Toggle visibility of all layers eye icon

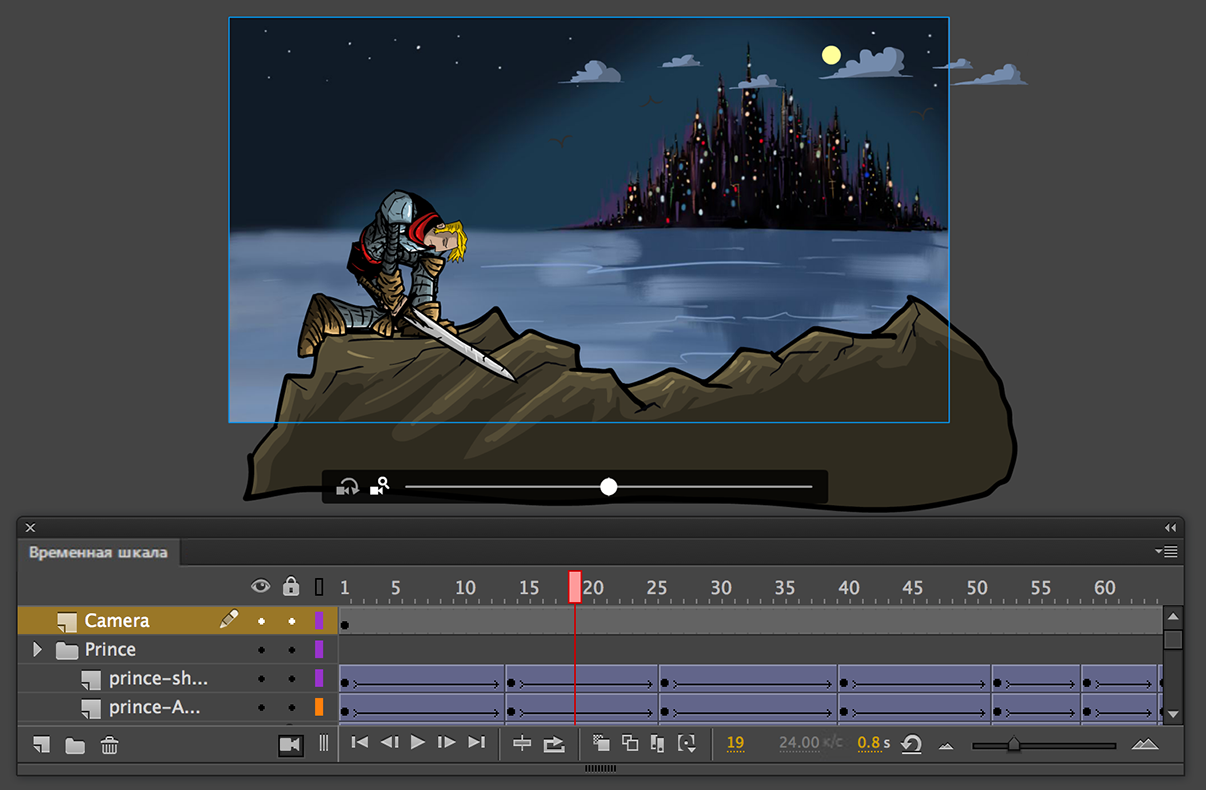point(260,586)
